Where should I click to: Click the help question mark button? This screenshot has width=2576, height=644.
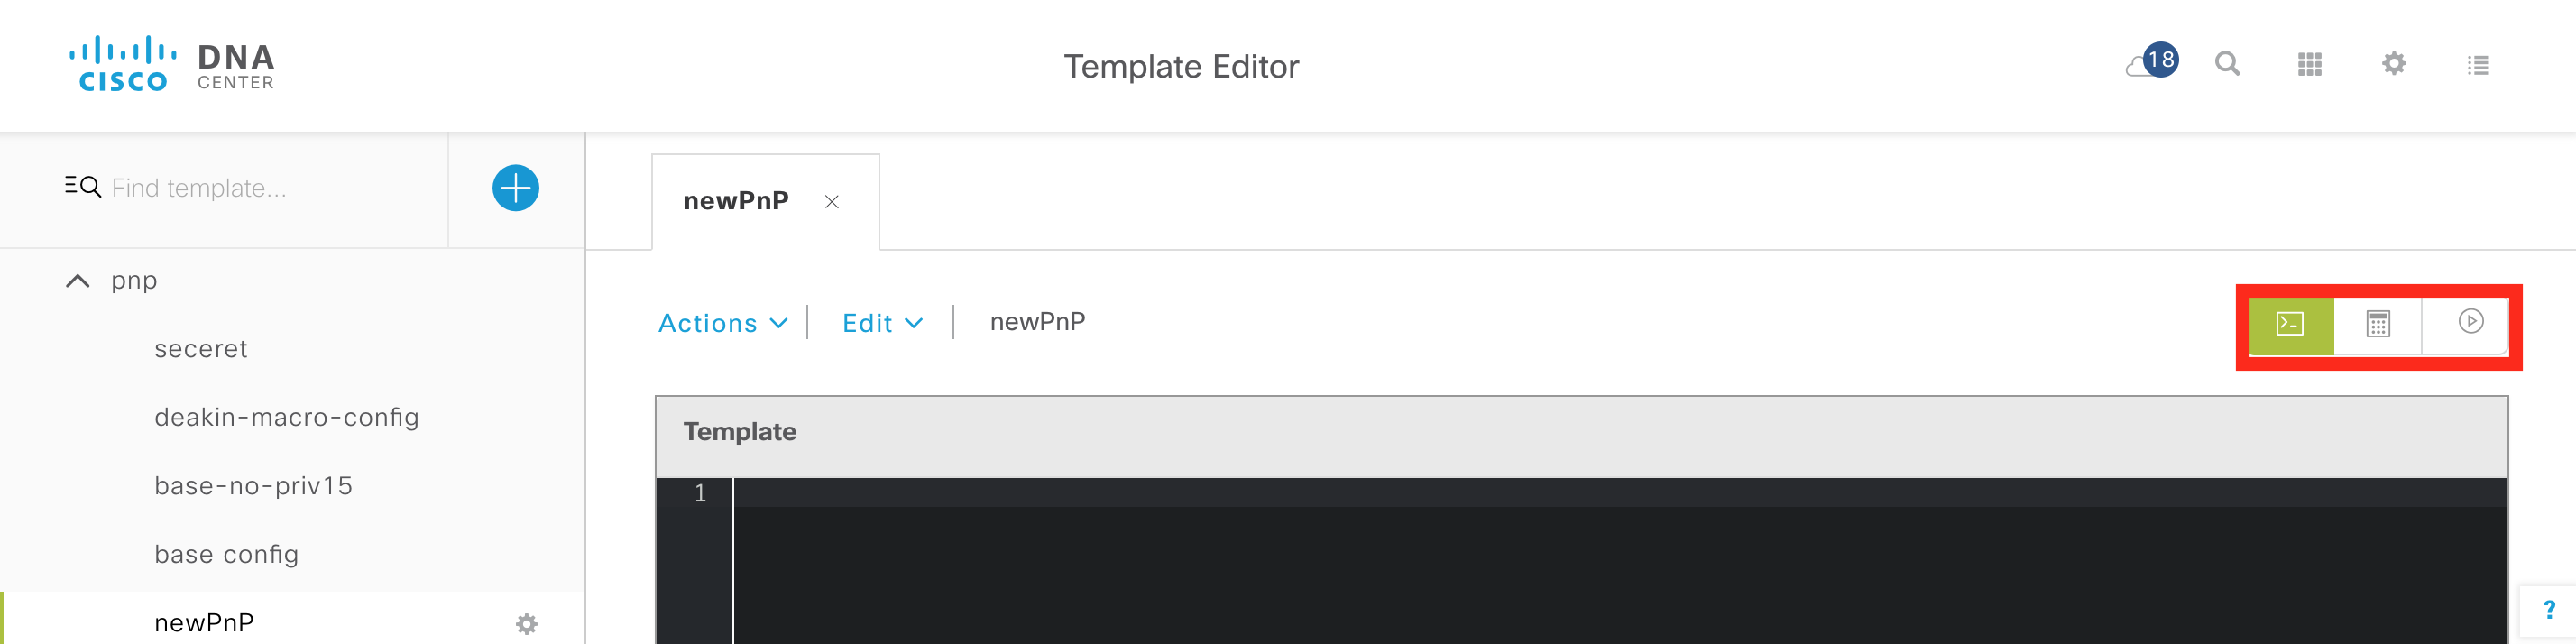[2548, 610]
